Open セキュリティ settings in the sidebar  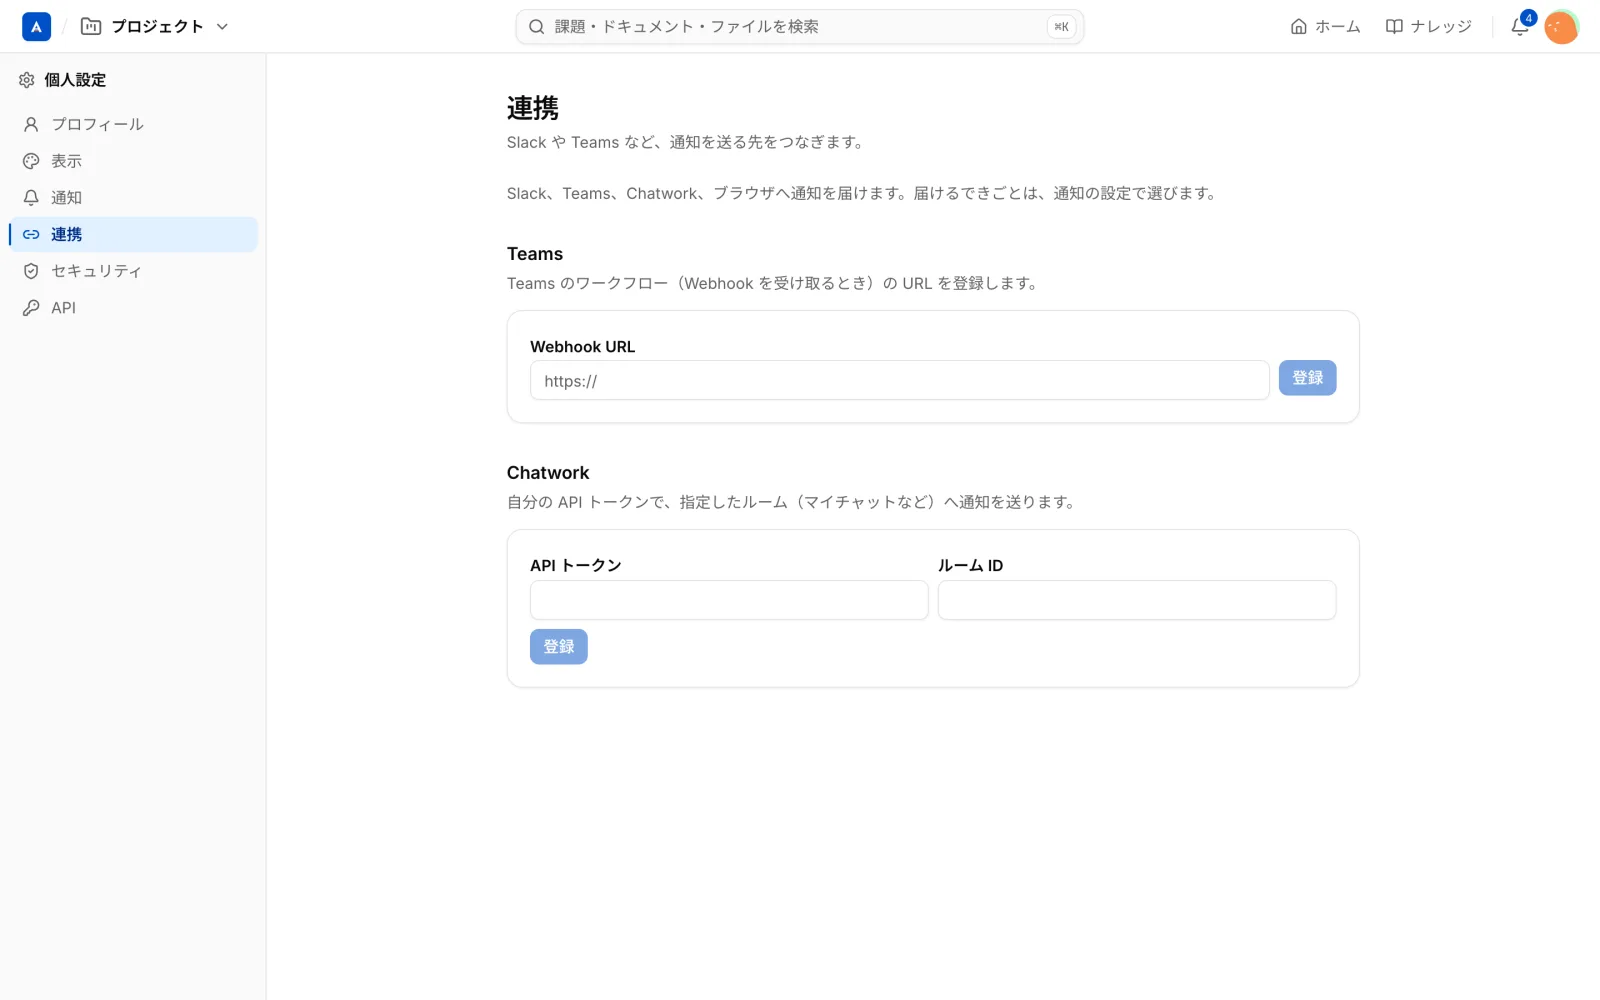pyautogui.click(x=133, y=271)
